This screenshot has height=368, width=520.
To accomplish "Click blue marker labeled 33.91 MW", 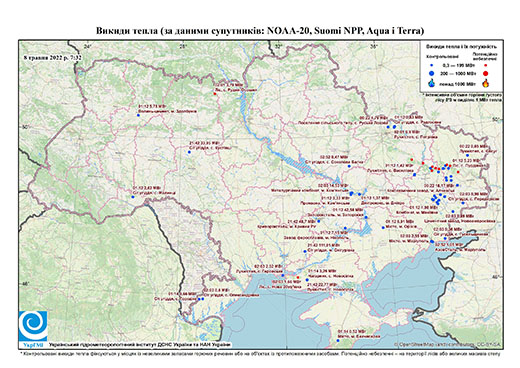I will coord(189,152).
